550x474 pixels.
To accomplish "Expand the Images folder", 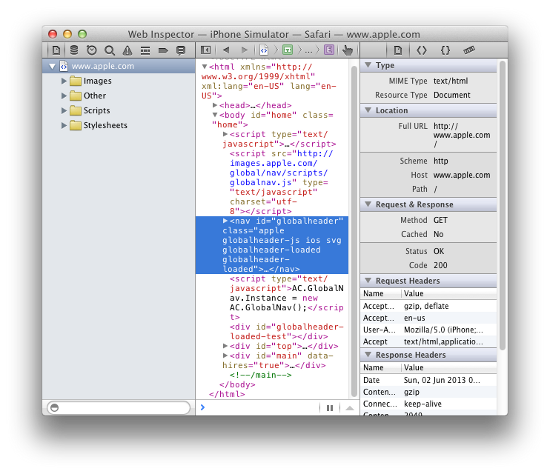I will [x=63, y=81].
